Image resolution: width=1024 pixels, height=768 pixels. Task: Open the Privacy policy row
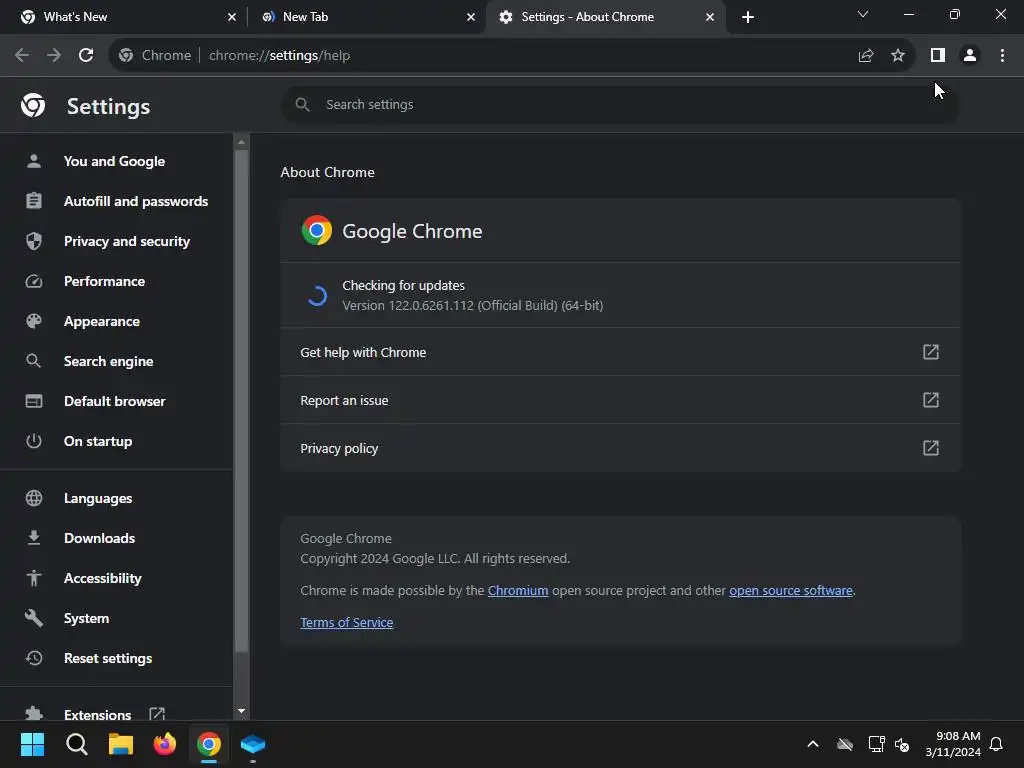click(x=620, y=448)
